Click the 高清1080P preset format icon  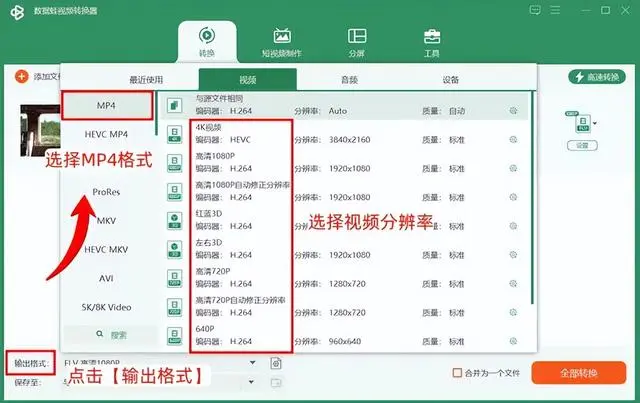tap(175, 163)
